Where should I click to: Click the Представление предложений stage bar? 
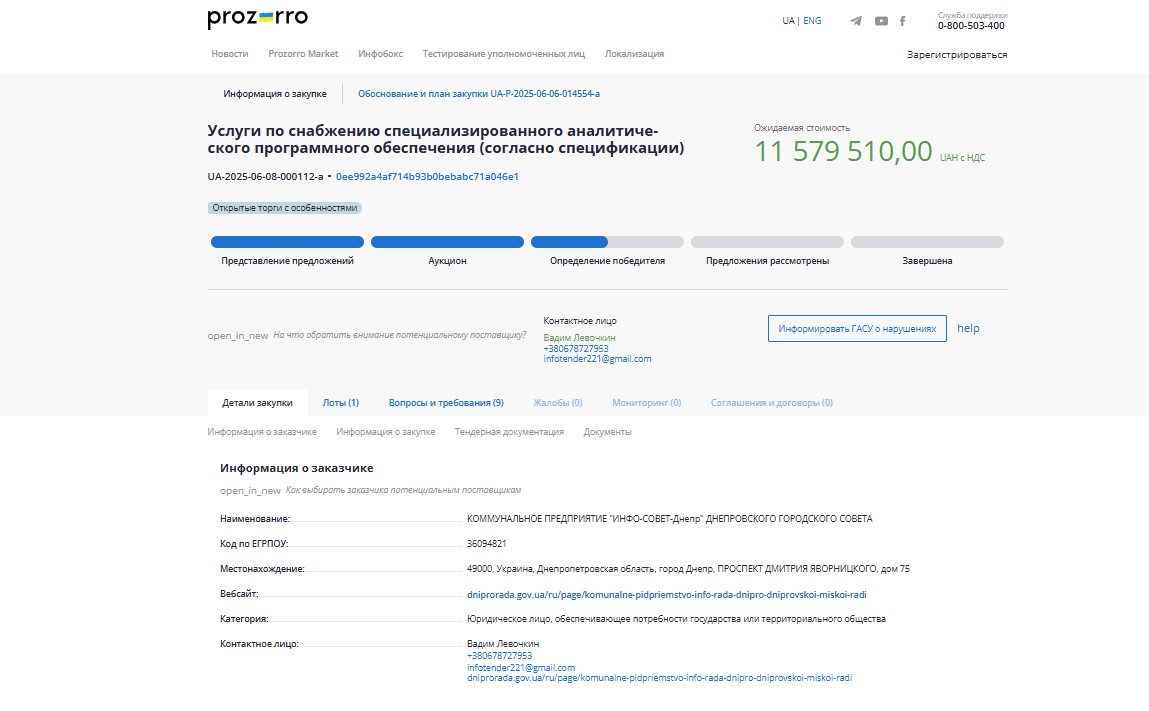click(287, 242)
